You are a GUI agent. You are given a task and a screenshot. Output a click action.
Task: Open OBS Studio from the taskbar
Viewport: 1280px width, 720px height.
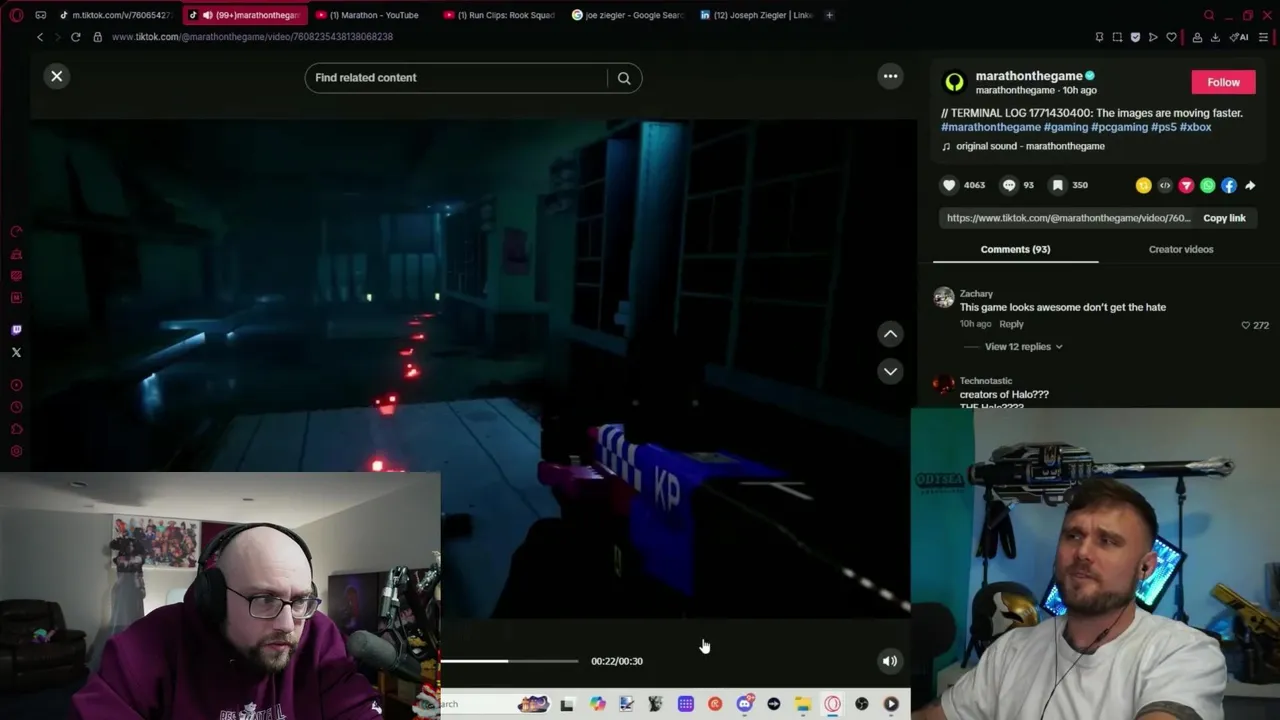pyautogui.click(x=861, y=704)
